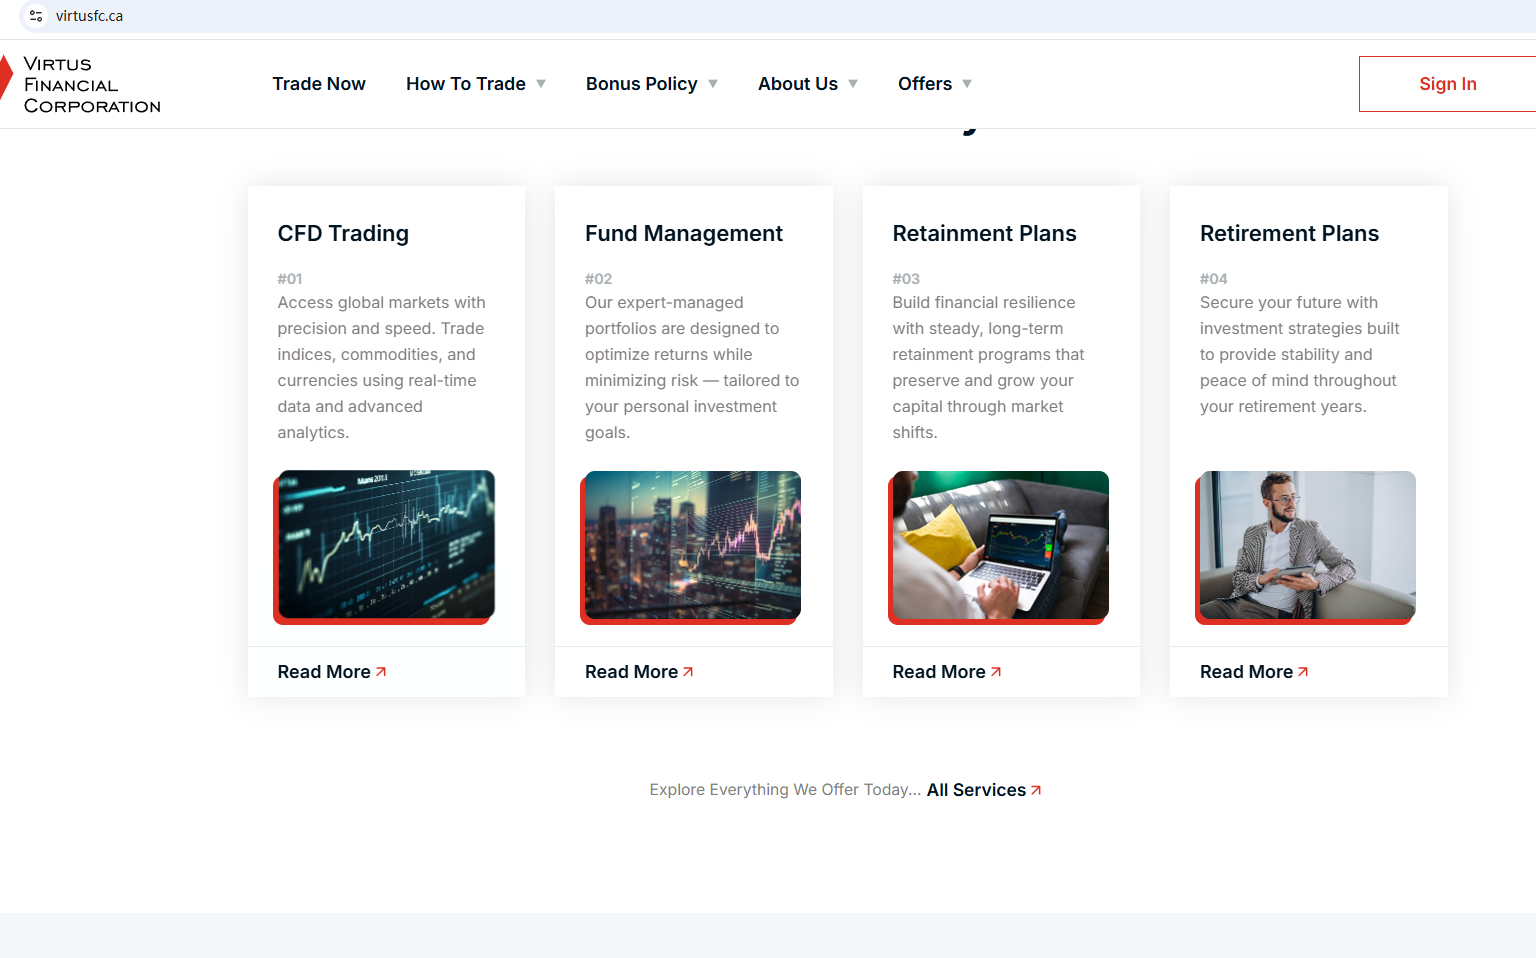
Task: Select the Retirement Plans businessman photo
Action: tap(1307, 545)
